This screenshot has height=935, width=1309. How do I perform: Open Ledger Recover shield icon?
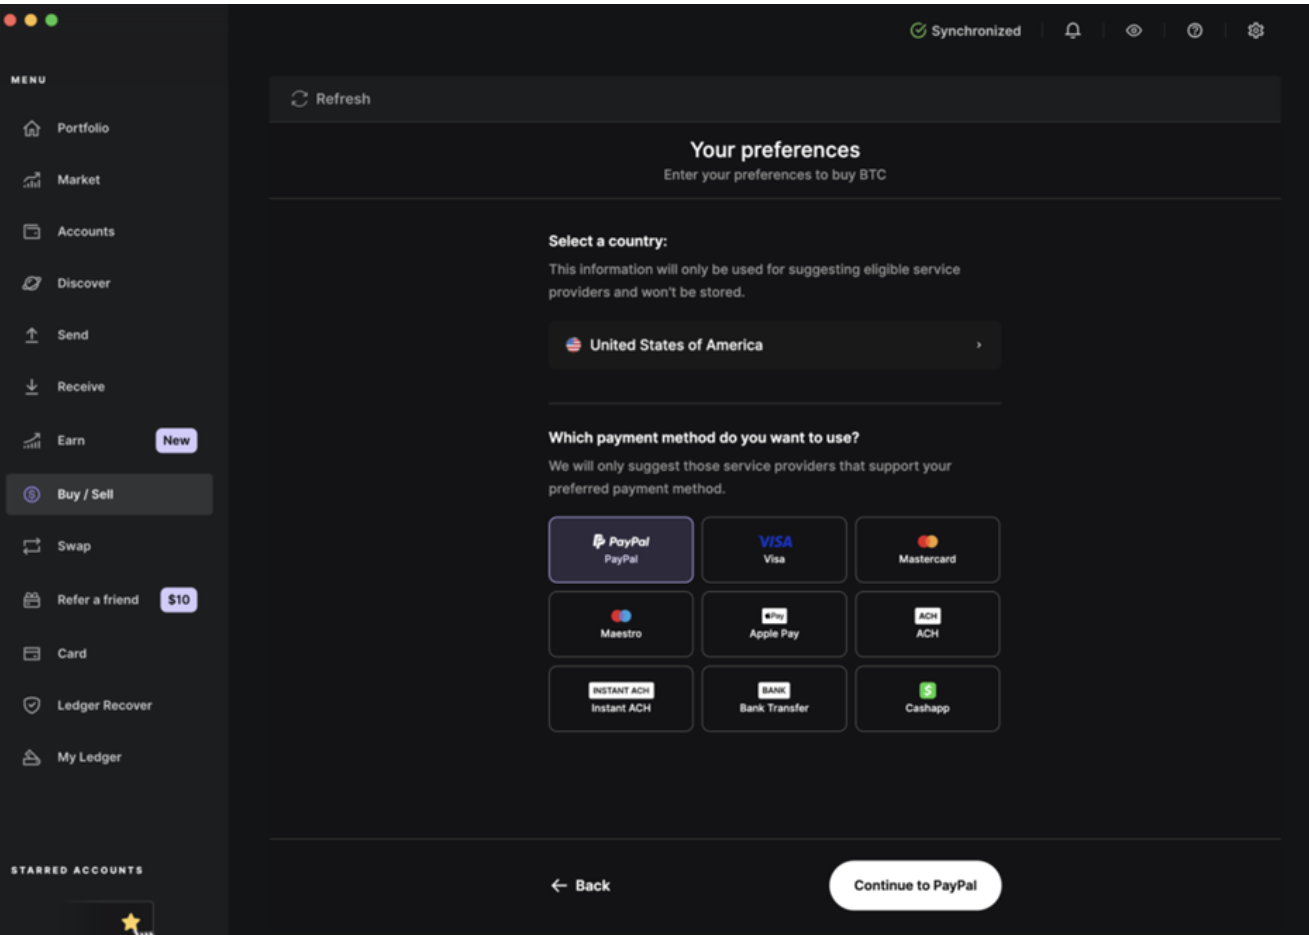(32, 706)
